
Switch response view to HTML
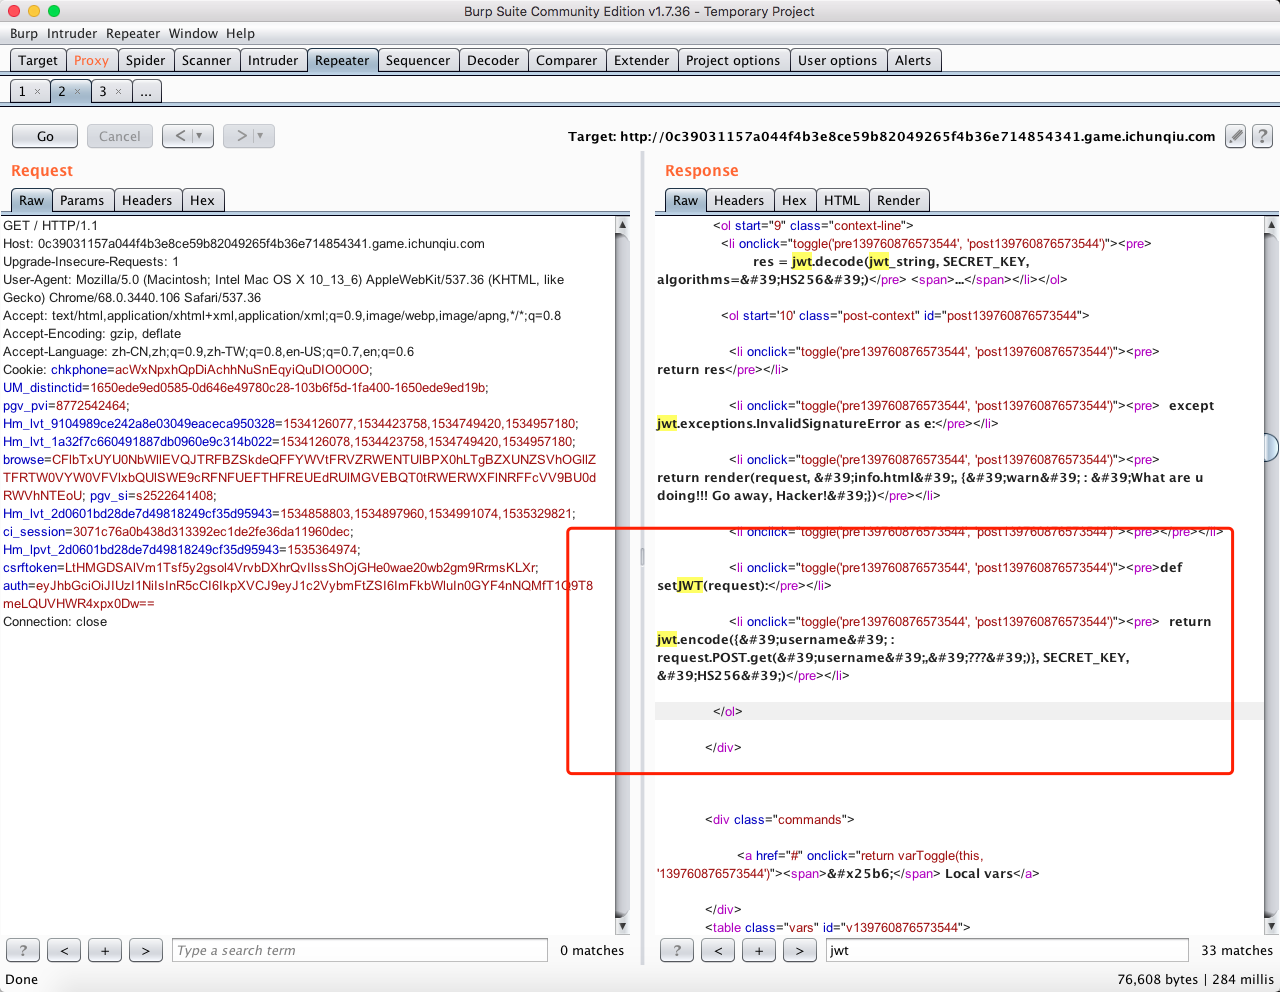coord(842,200)
